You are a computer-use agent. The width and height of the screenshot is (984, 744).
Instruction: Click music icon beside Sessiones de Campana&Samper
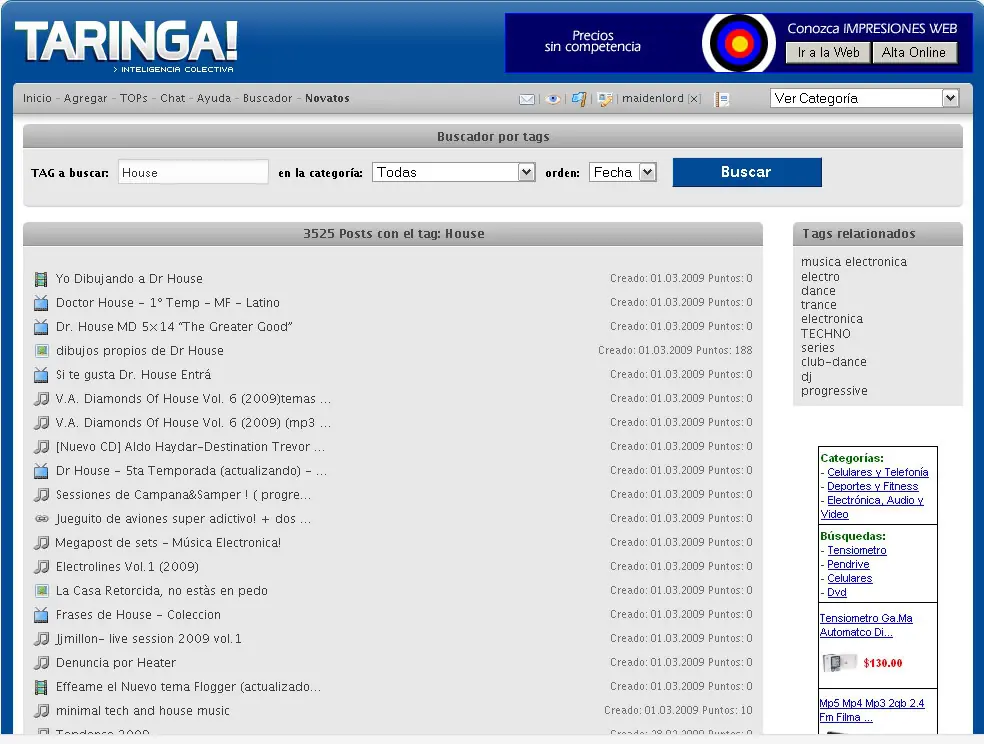[41, 495]
